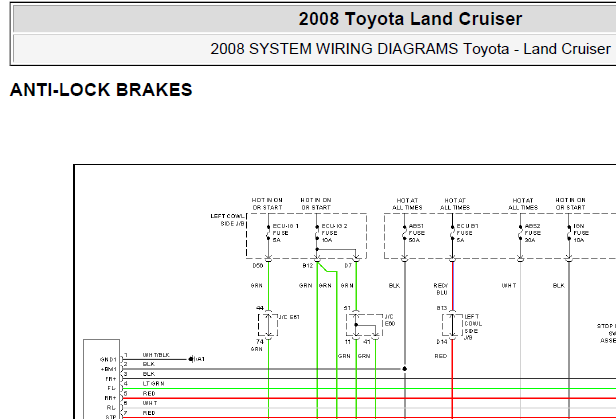Click 'HOT IN ON OR START' above ECU-IG 1 fuse
The width and height of the screenshot is (616, 419).
click(267, 204)
